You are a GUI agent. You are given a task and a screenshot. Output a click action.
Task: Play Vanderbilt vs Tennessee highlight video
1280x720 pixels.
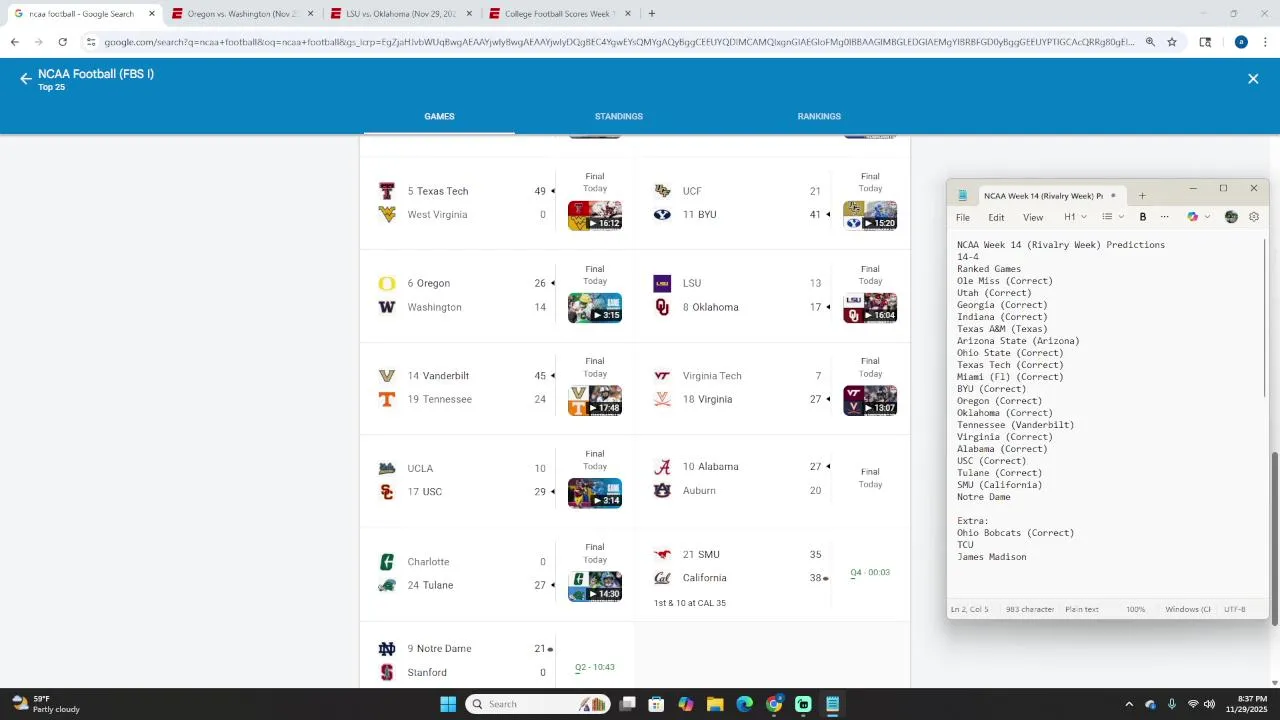pyautogui.click(x=595, y=401)
